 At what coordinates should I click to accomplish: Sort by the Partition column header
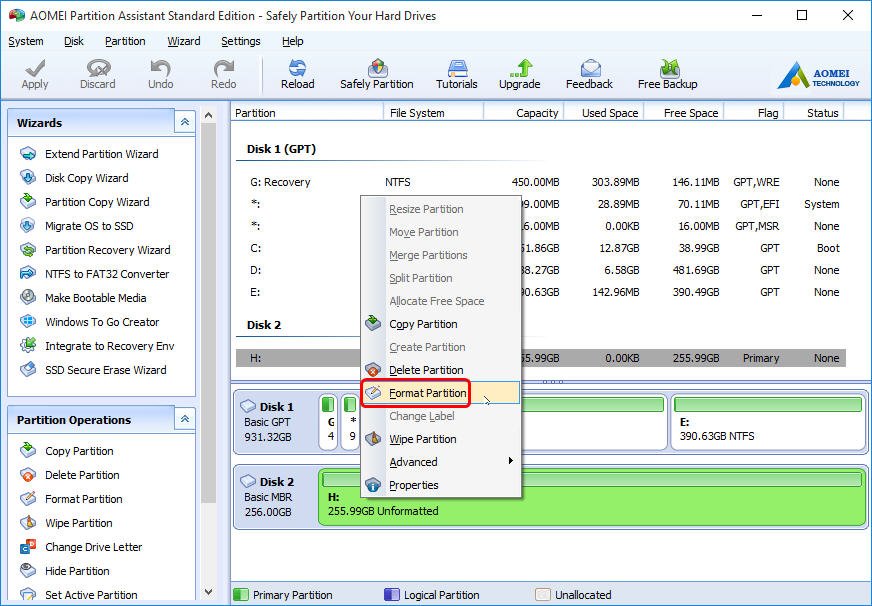(x=308, y=113)
